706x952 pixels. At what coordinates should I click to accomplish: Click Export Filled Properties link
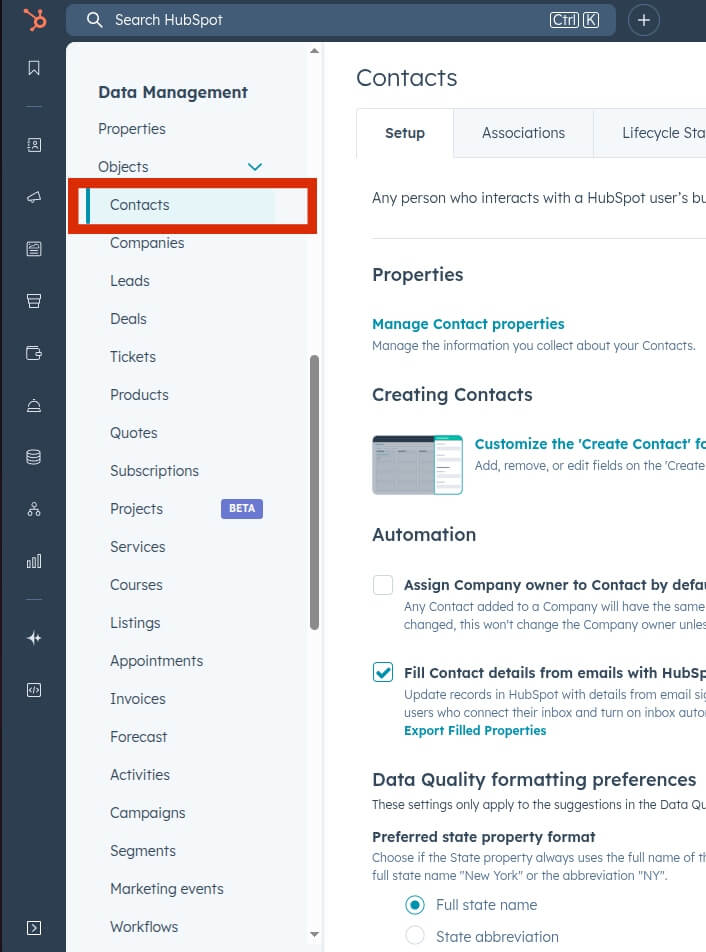(x=475, y=730)
